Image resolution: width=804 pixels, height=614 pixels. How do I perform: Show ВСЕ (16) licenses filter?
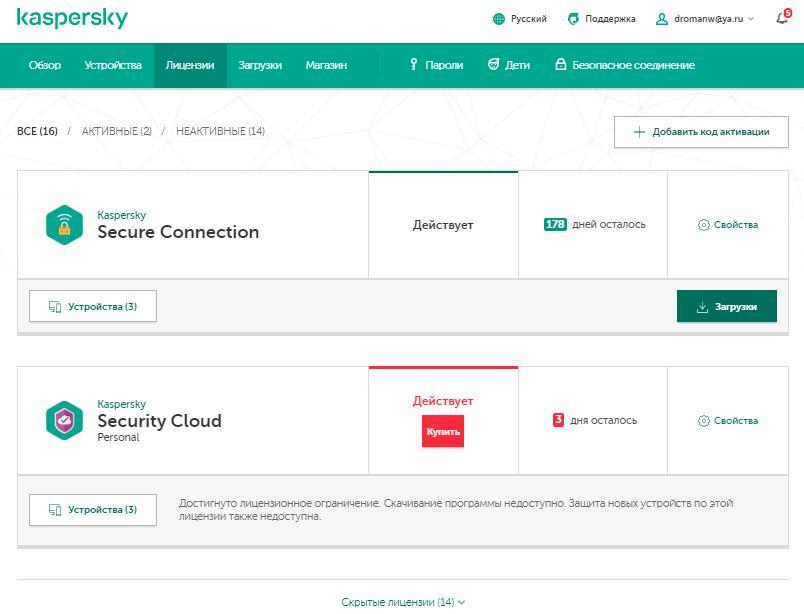pyautogui.click(x=37, y=131)
